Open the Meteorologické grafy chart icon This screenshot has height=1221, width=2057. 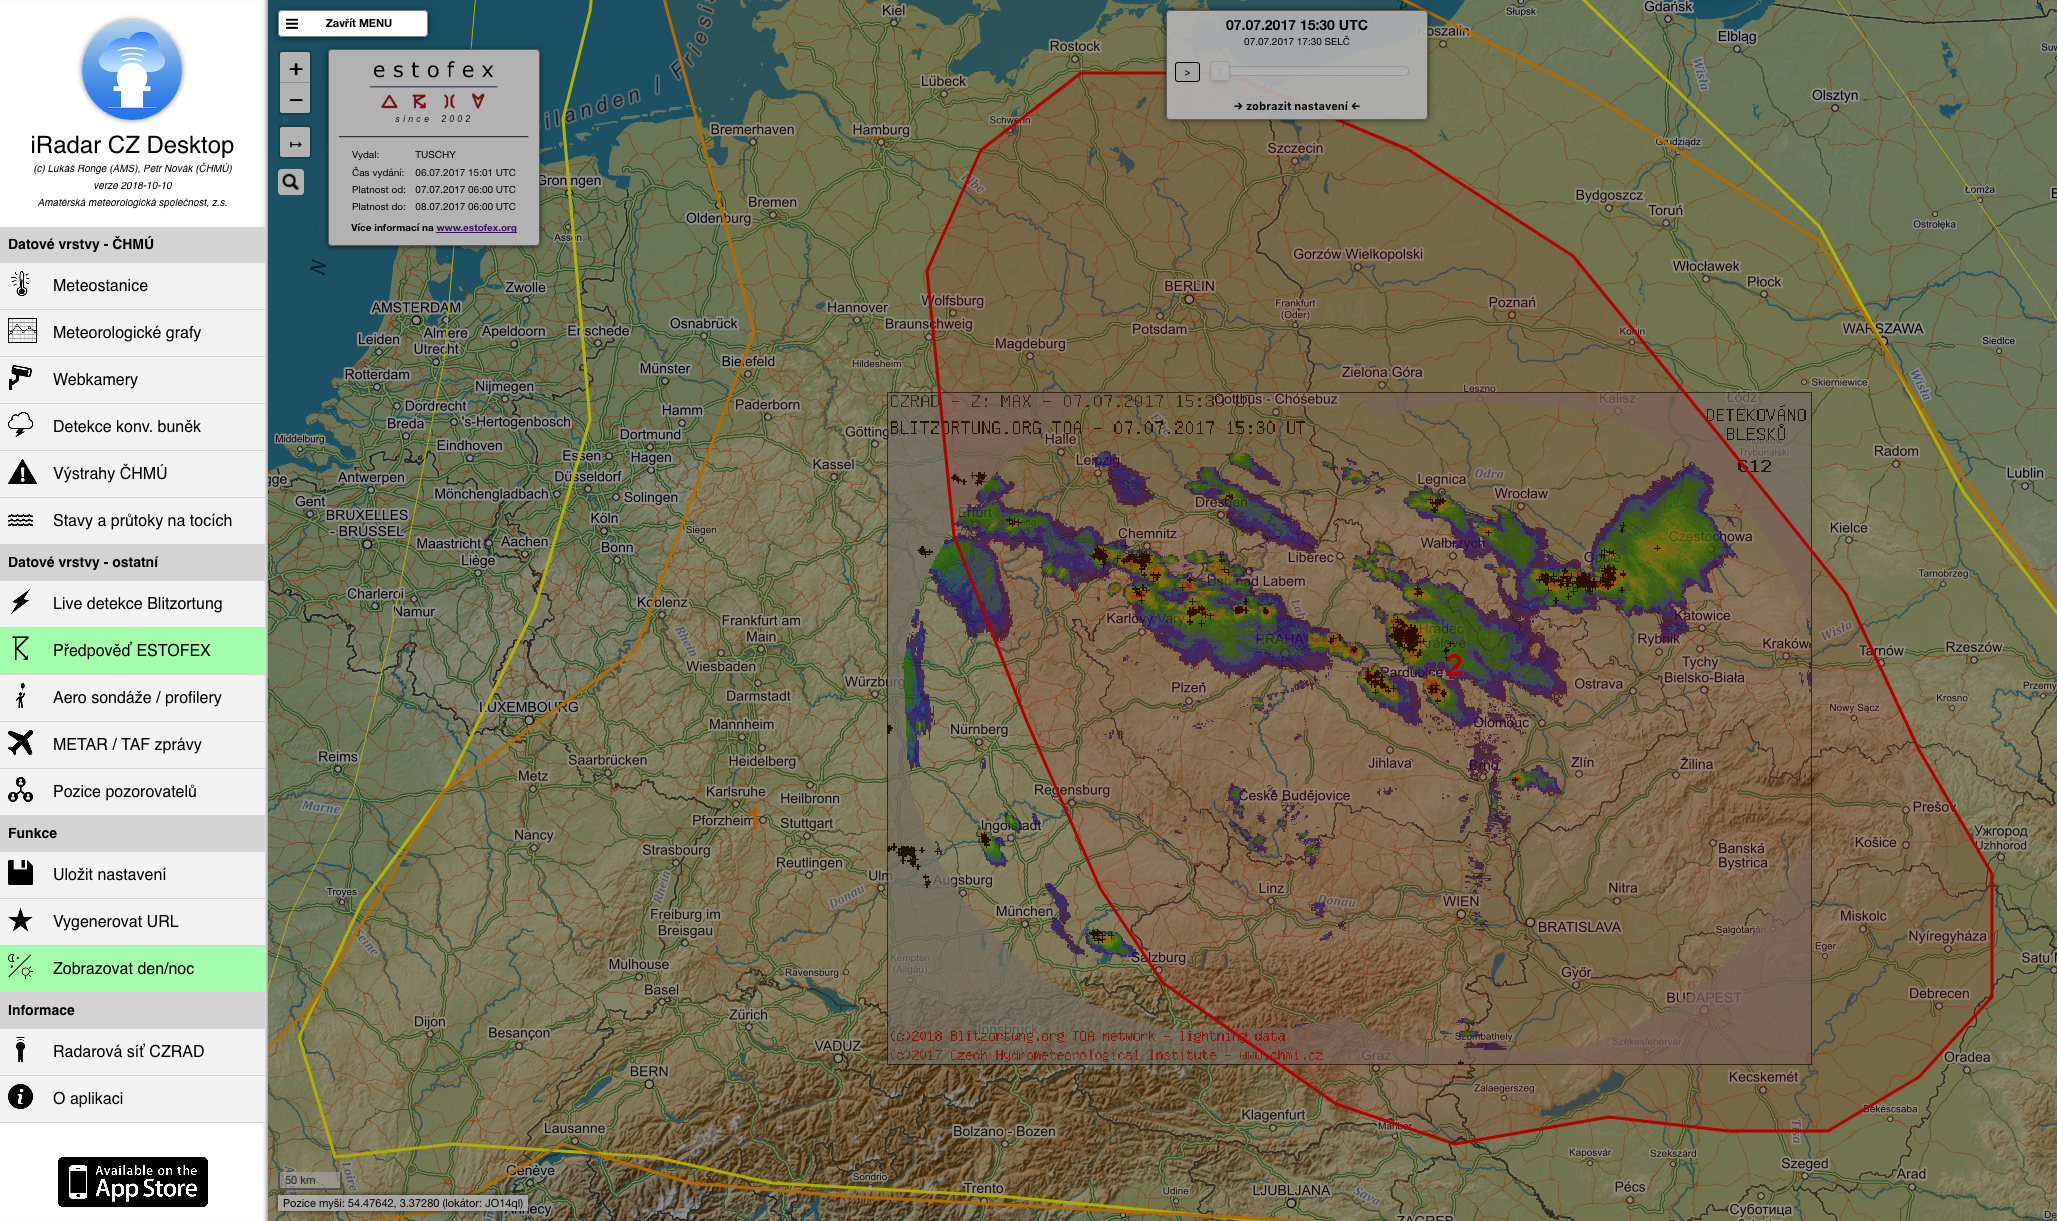coord(21,332)
